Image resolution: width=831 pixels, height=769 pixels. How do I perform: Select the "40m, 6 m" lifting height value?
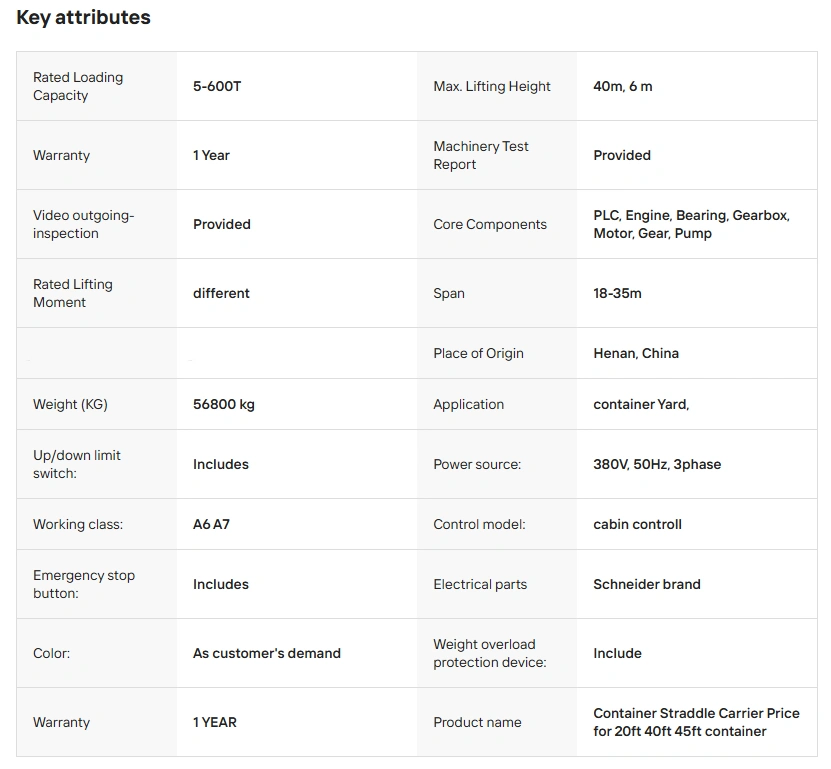coord(622,86)
